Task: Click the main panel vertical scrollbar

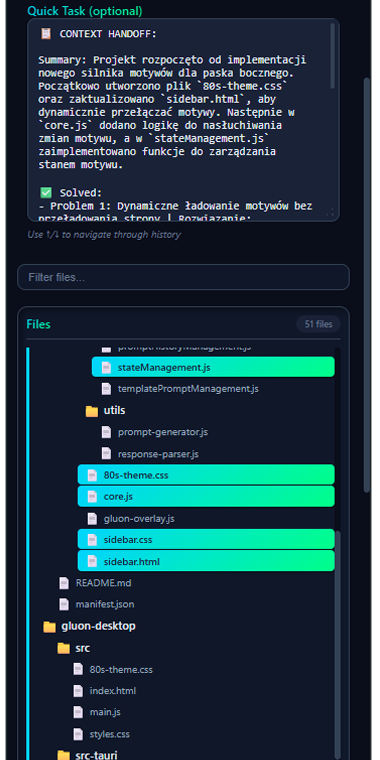Action: click(367, 286)
